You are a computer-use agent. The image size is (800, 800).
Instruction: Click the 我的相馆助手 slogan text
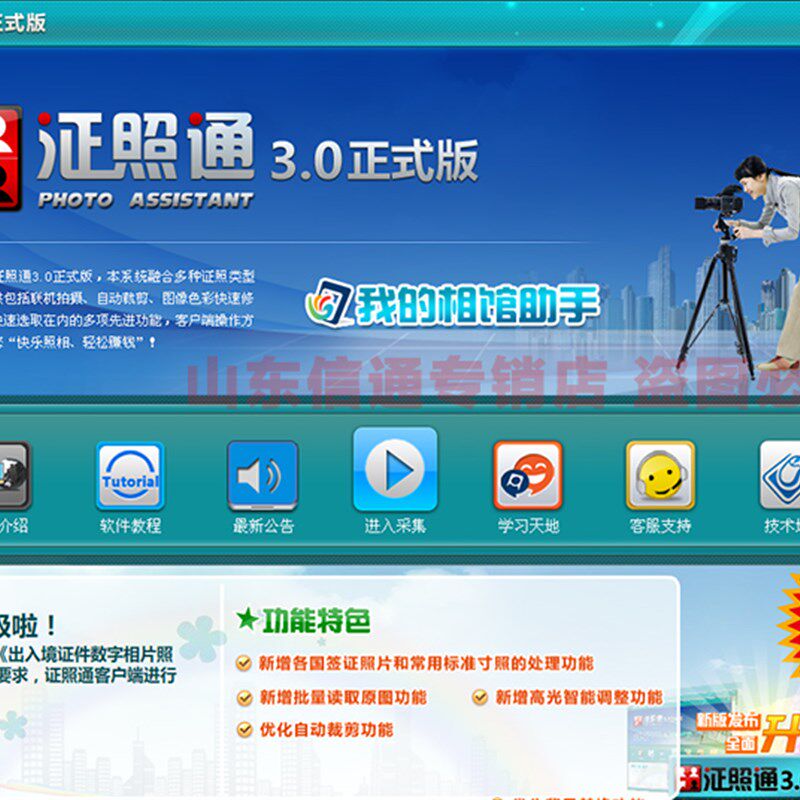477,305
